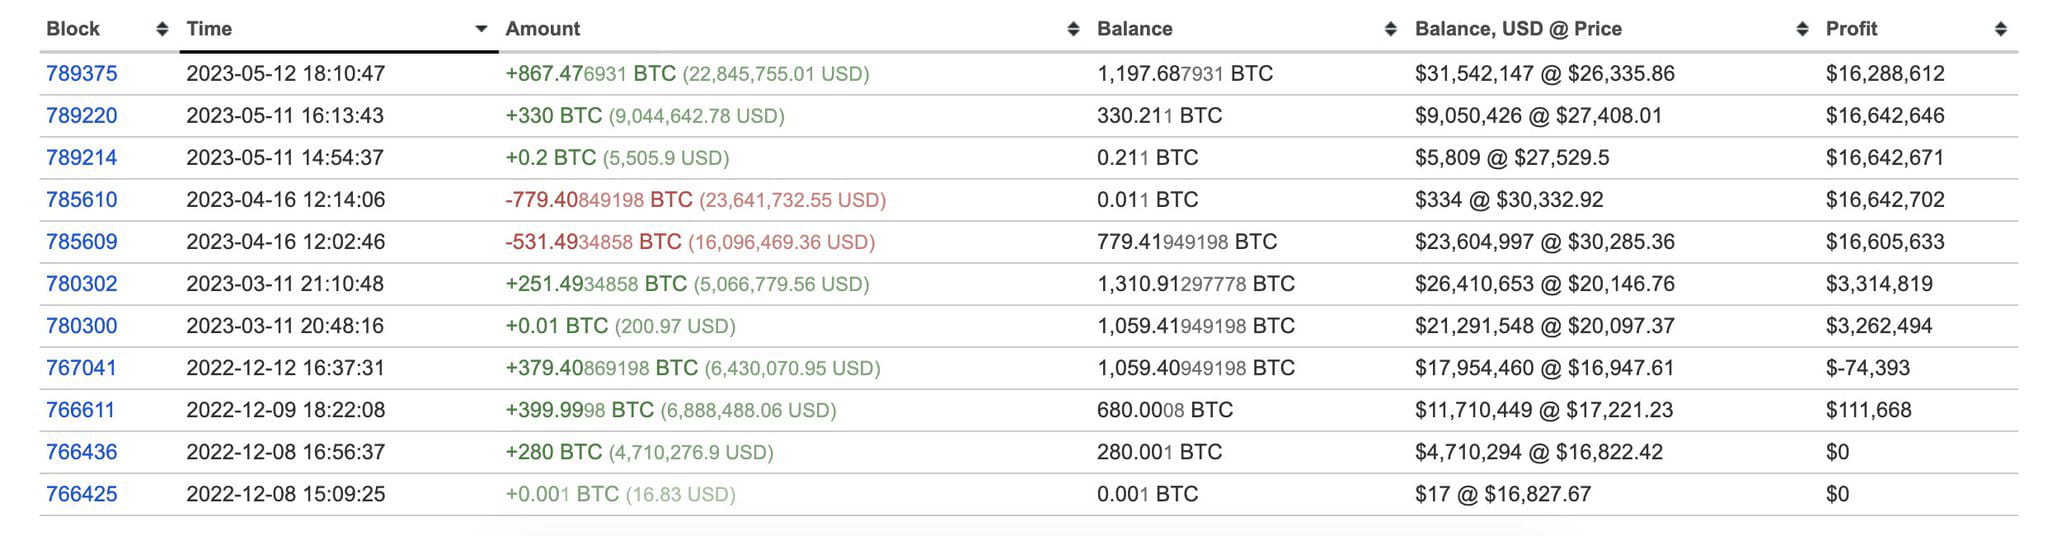Sort Balance, USD @ Price column arrows
Image resolution: width=2048 pixels, height=536 pixels.
[x=1802, y=29]
